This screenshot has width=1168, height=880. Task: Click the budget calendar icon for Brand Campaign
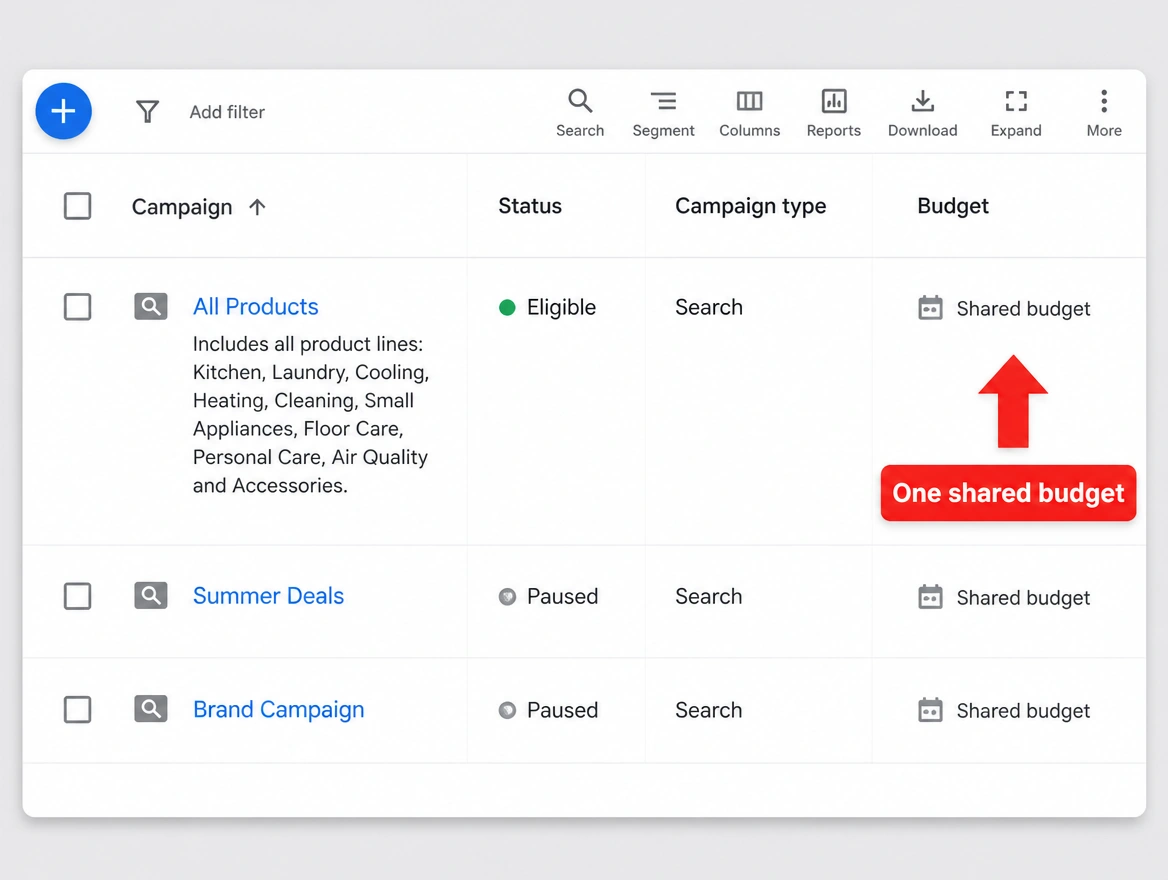point(930,710)
